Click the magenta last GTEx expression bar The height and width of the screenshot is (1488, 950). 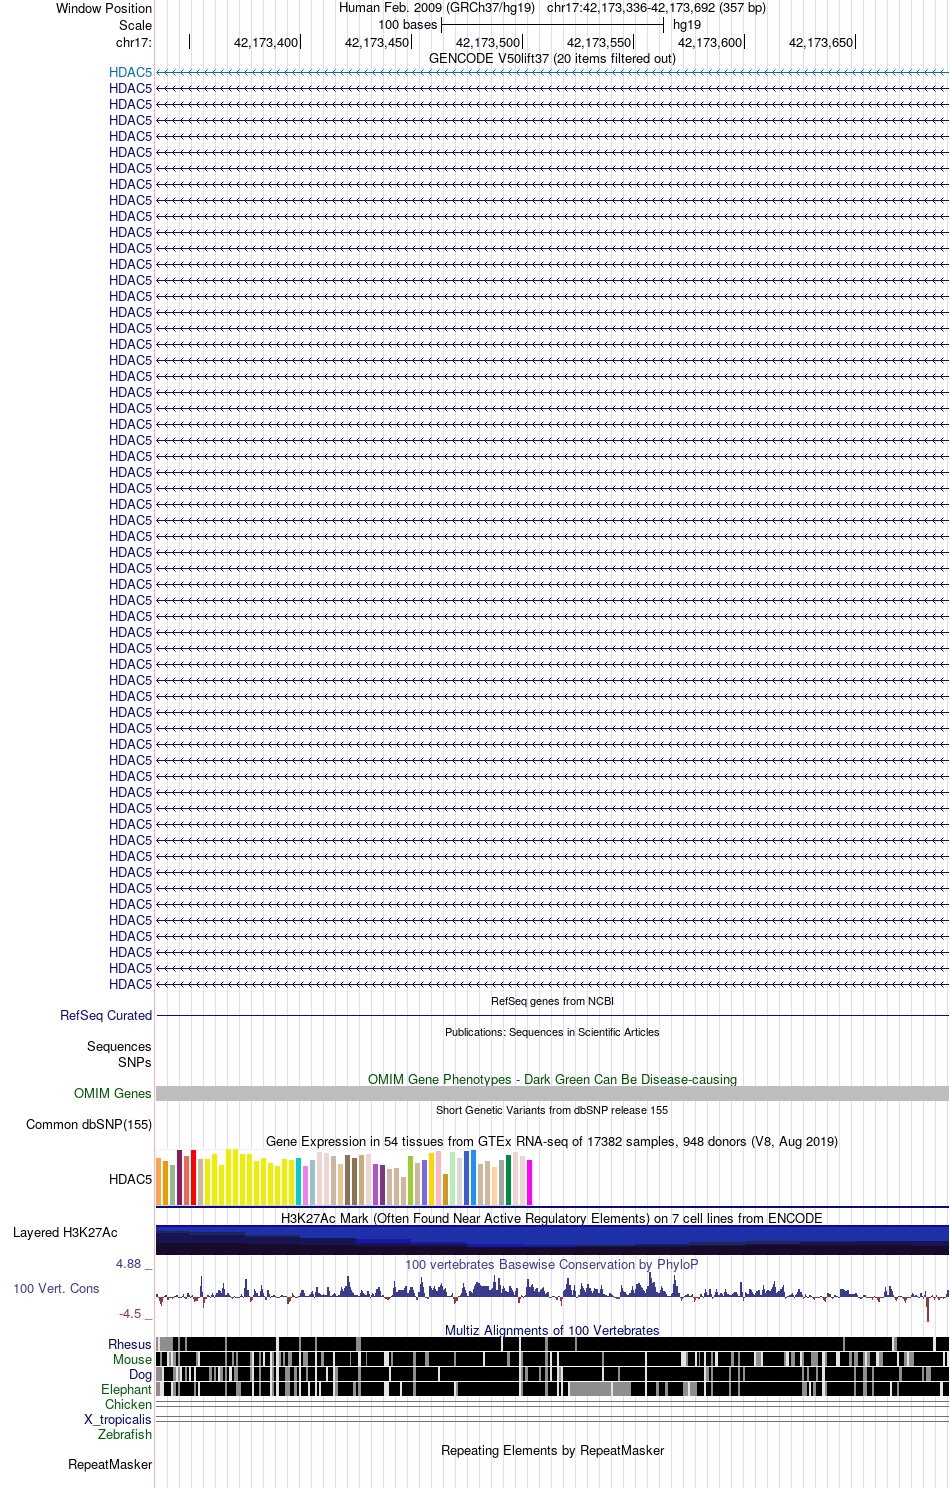(529, 1182)
